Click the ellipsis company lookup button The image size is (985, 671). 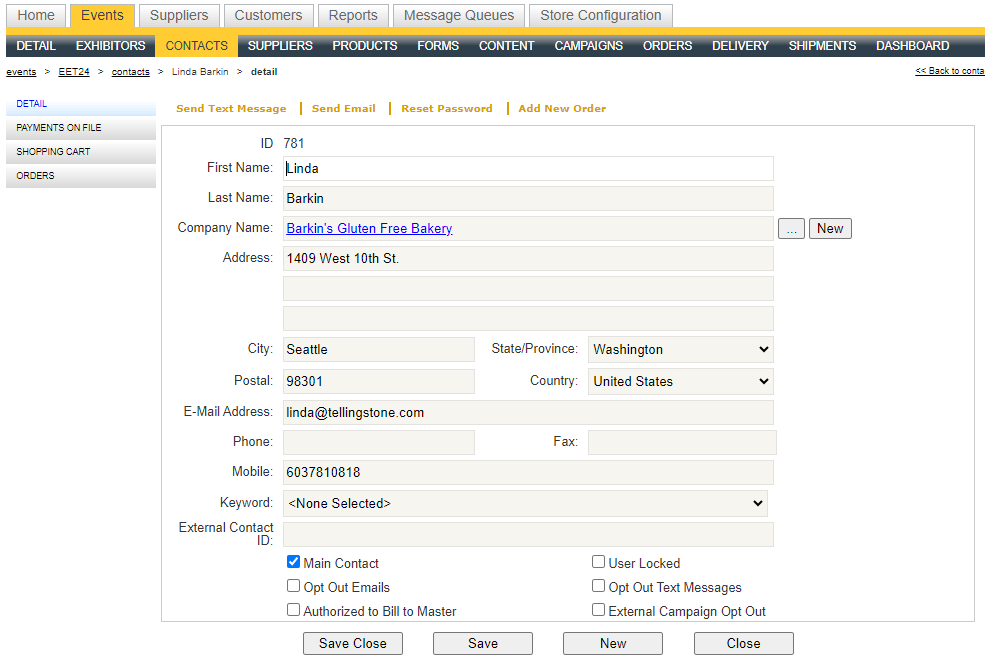[791, 229]
